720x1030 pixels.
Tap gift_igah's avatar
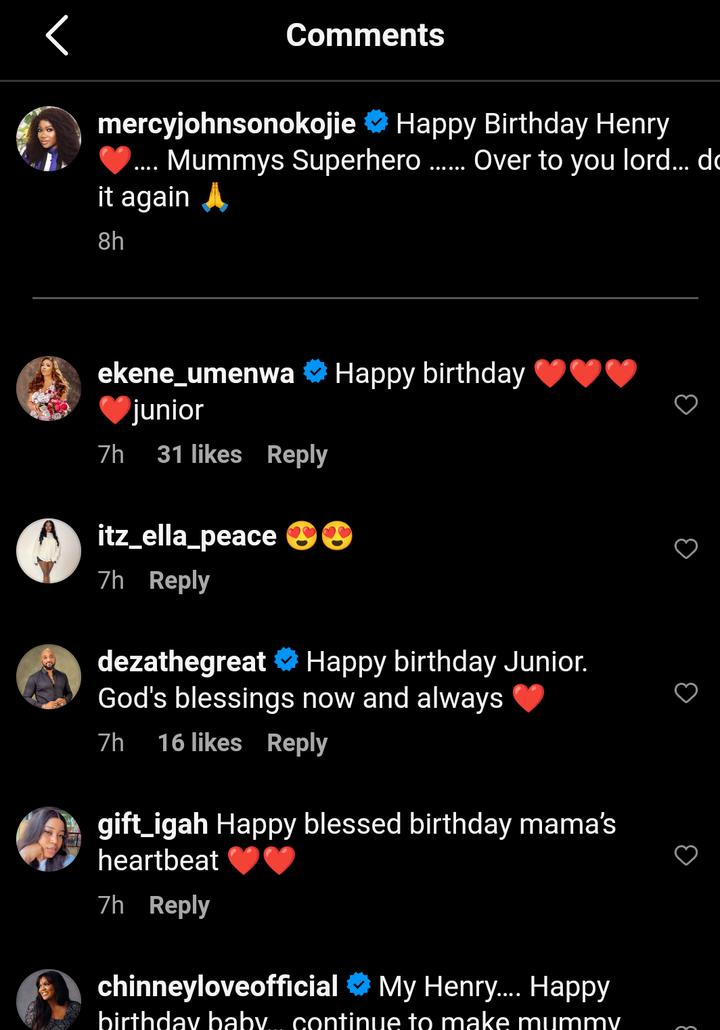(x=49, y=839)
